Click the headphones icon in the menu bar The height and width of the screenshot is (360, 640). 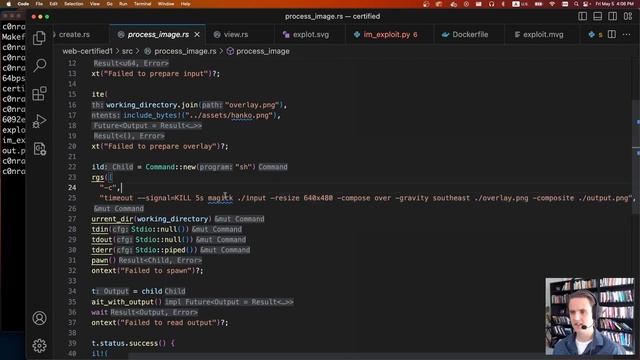click(x=491, y=4)
